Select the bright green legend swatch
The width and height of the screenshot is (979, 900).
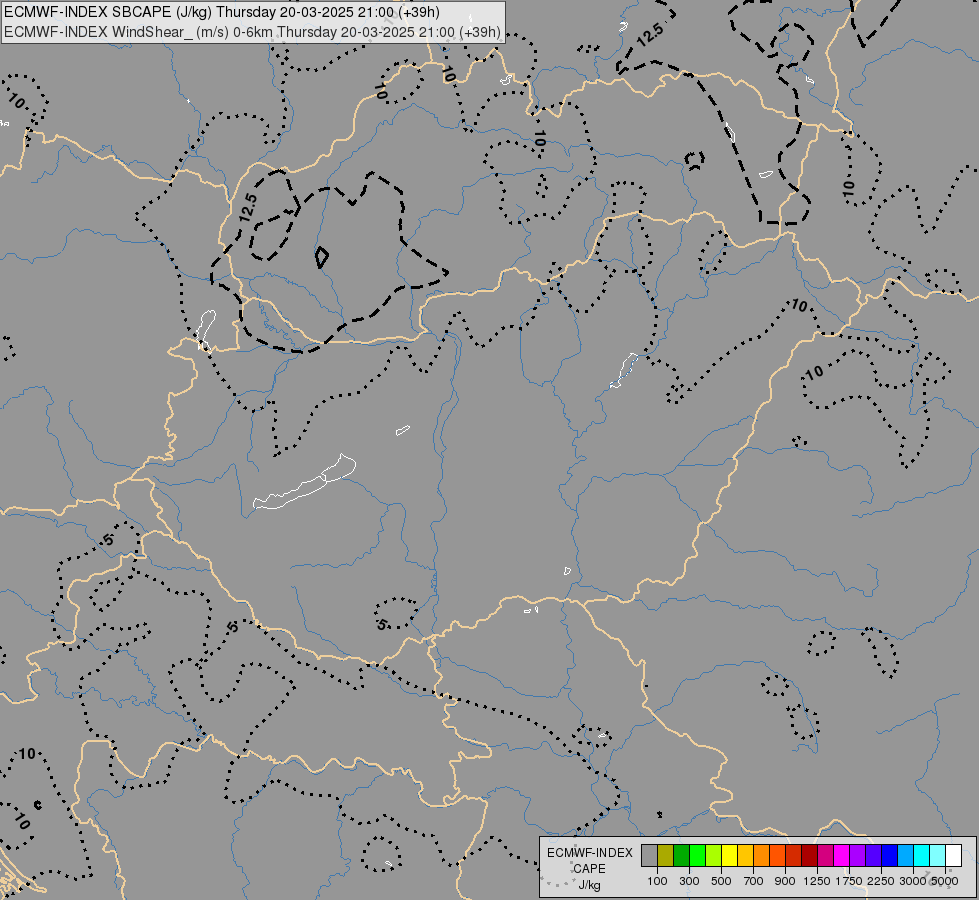(x=697, y=855)
